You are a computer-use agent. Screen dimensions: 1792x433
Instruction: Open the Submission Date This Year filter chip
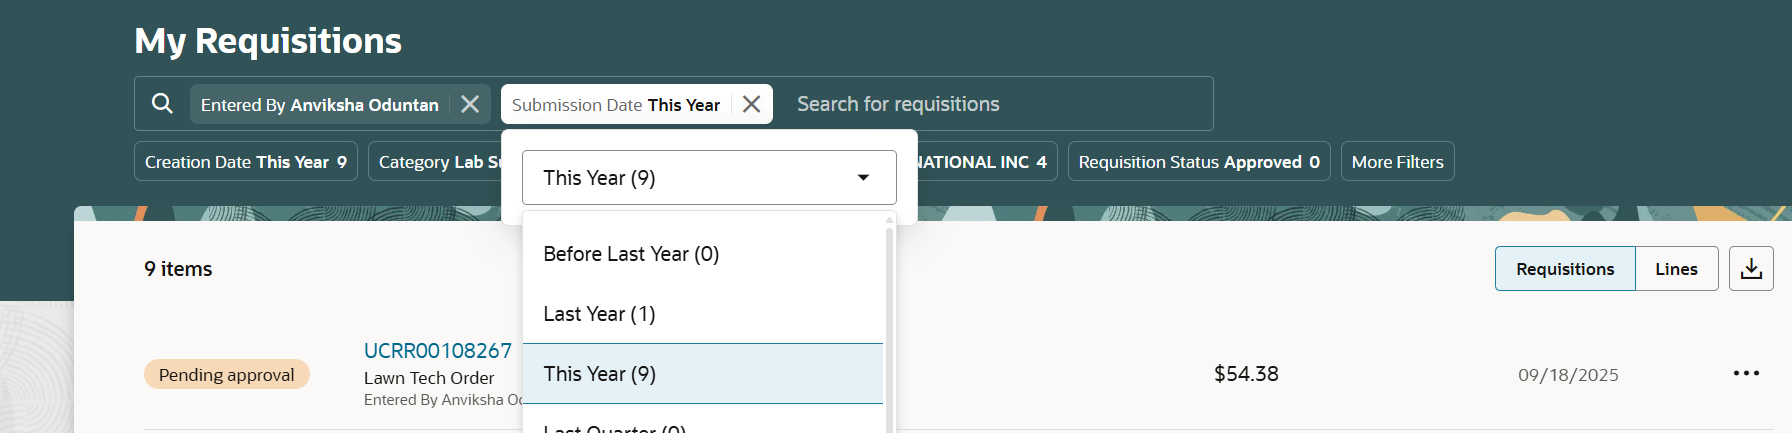pos(615,105)
